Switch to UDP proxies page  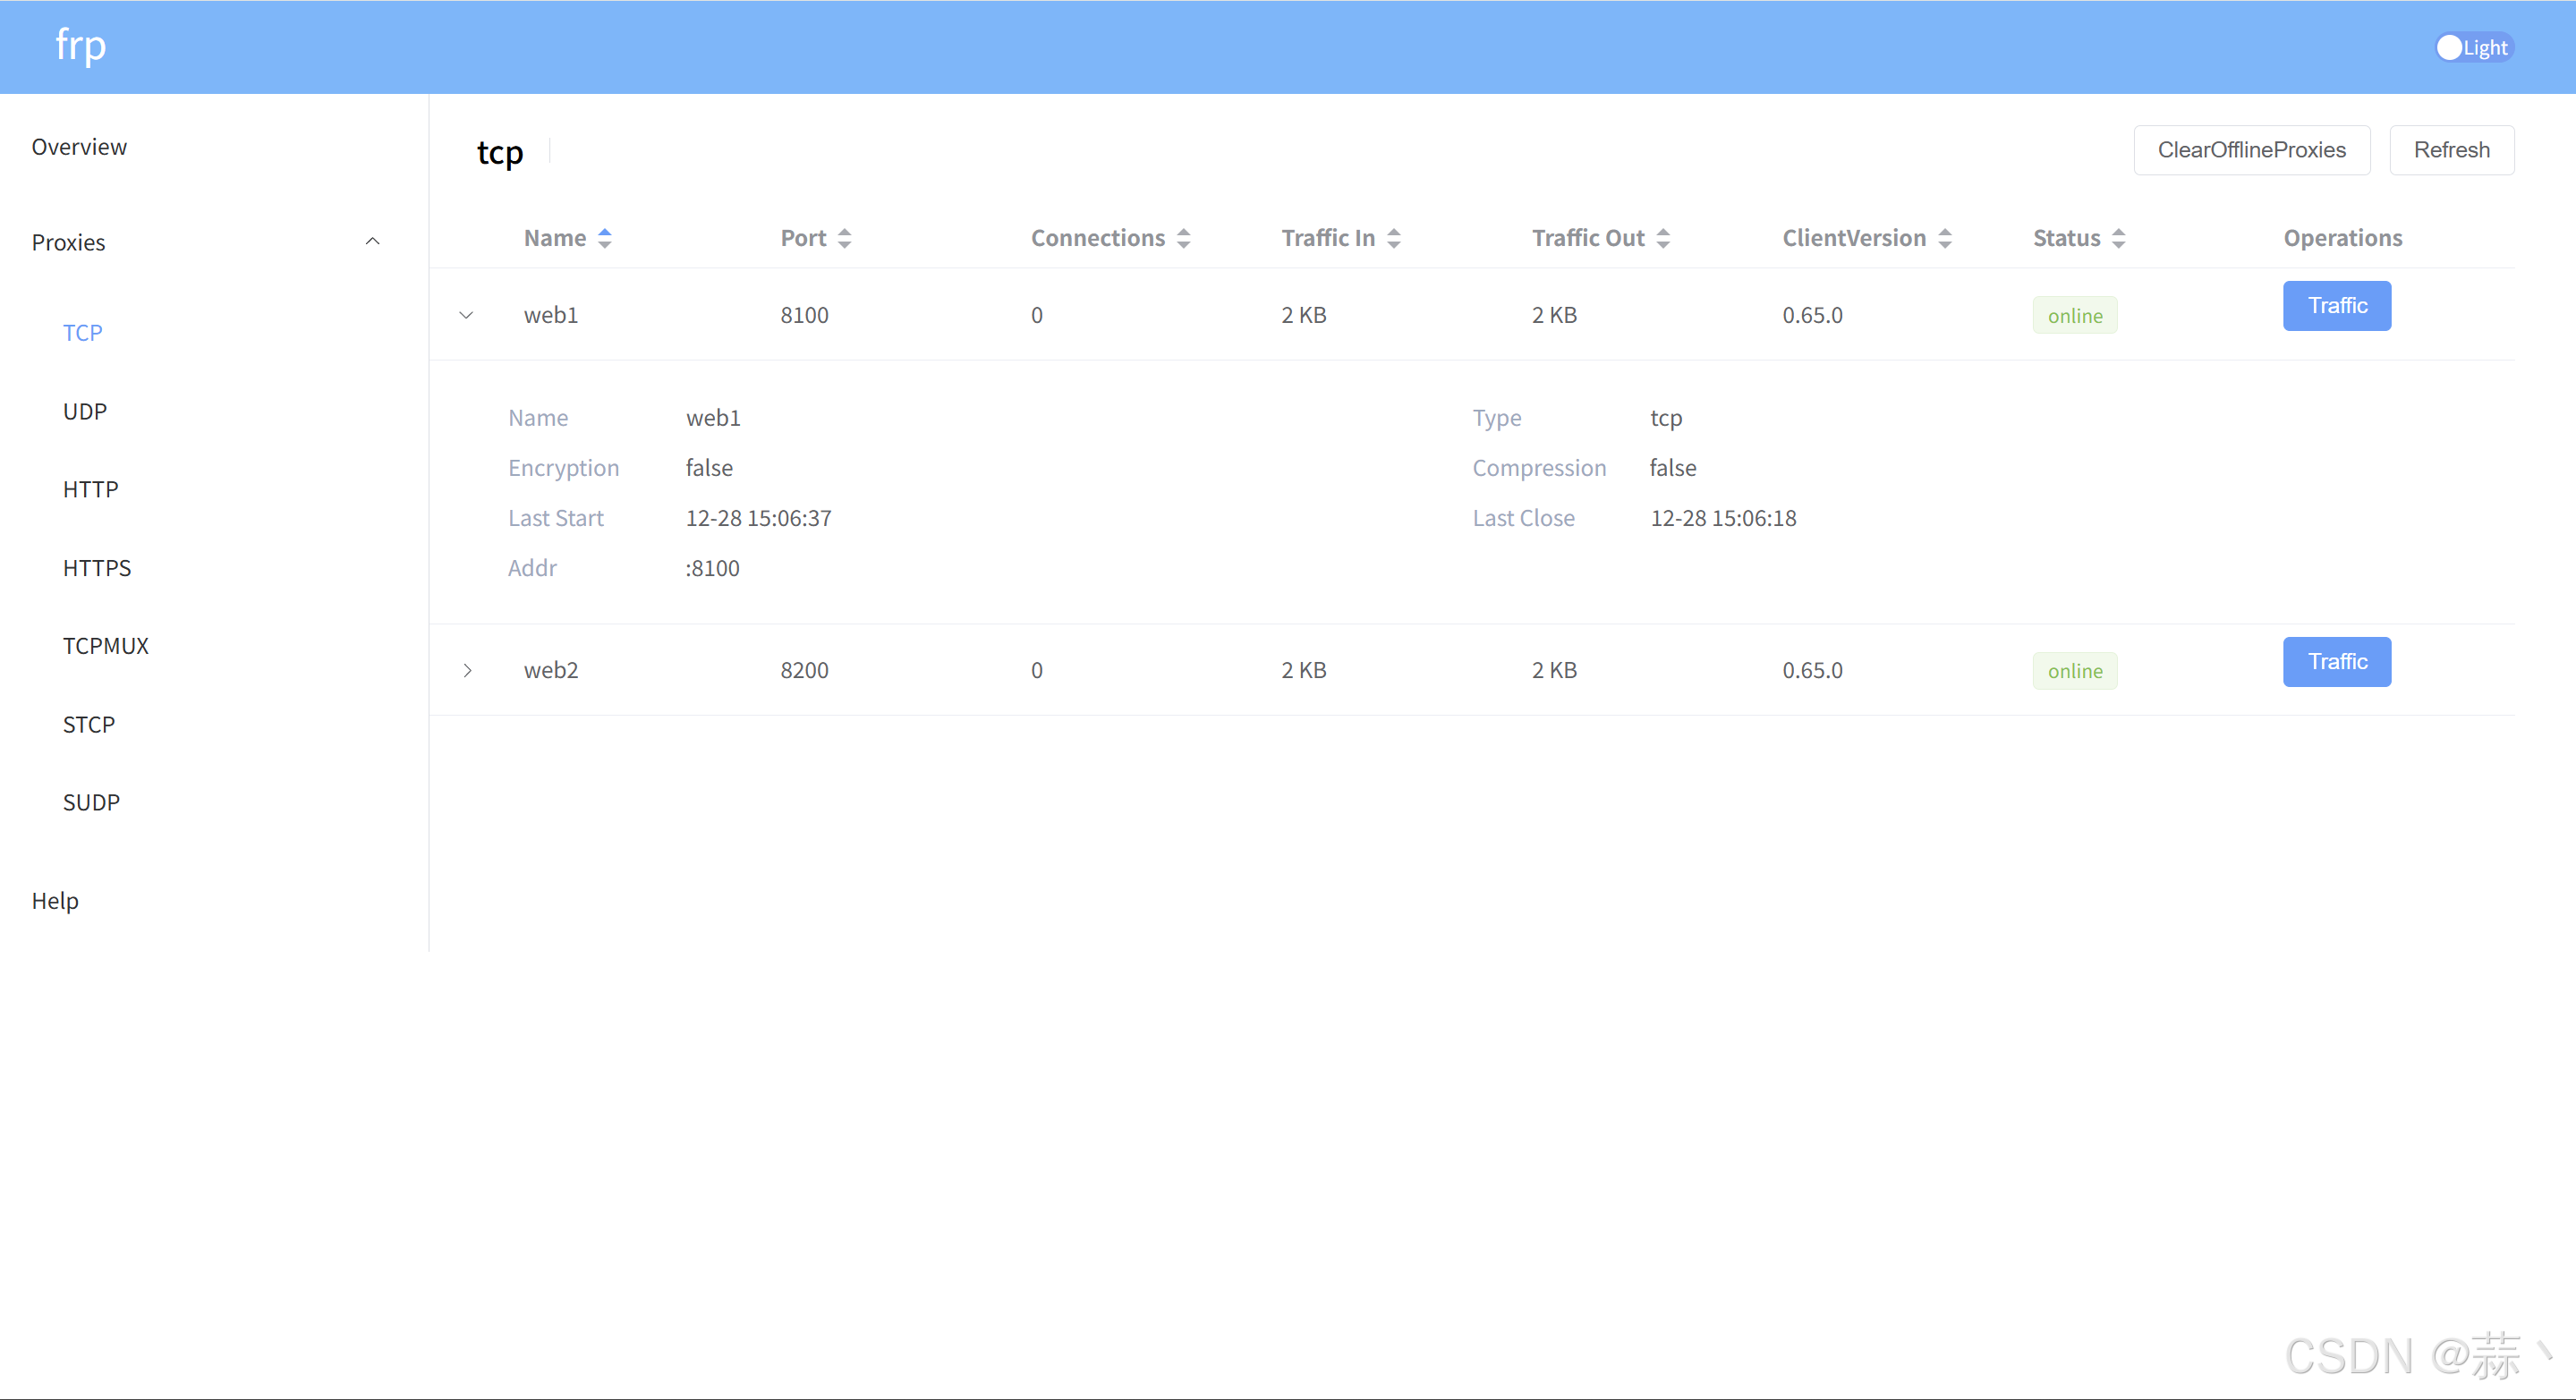85,411
